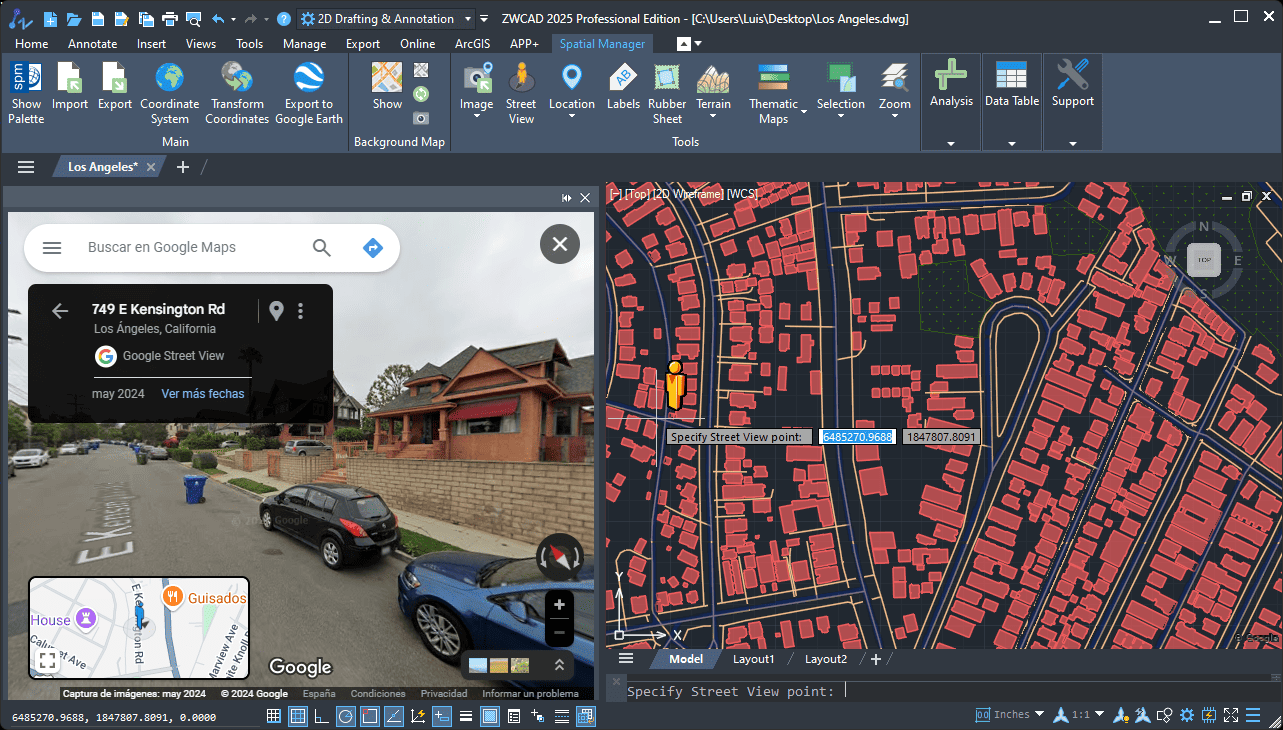Click the Street View minimap thumbnail
Screen dimensions: 1283x730
[x=139, y=627]
